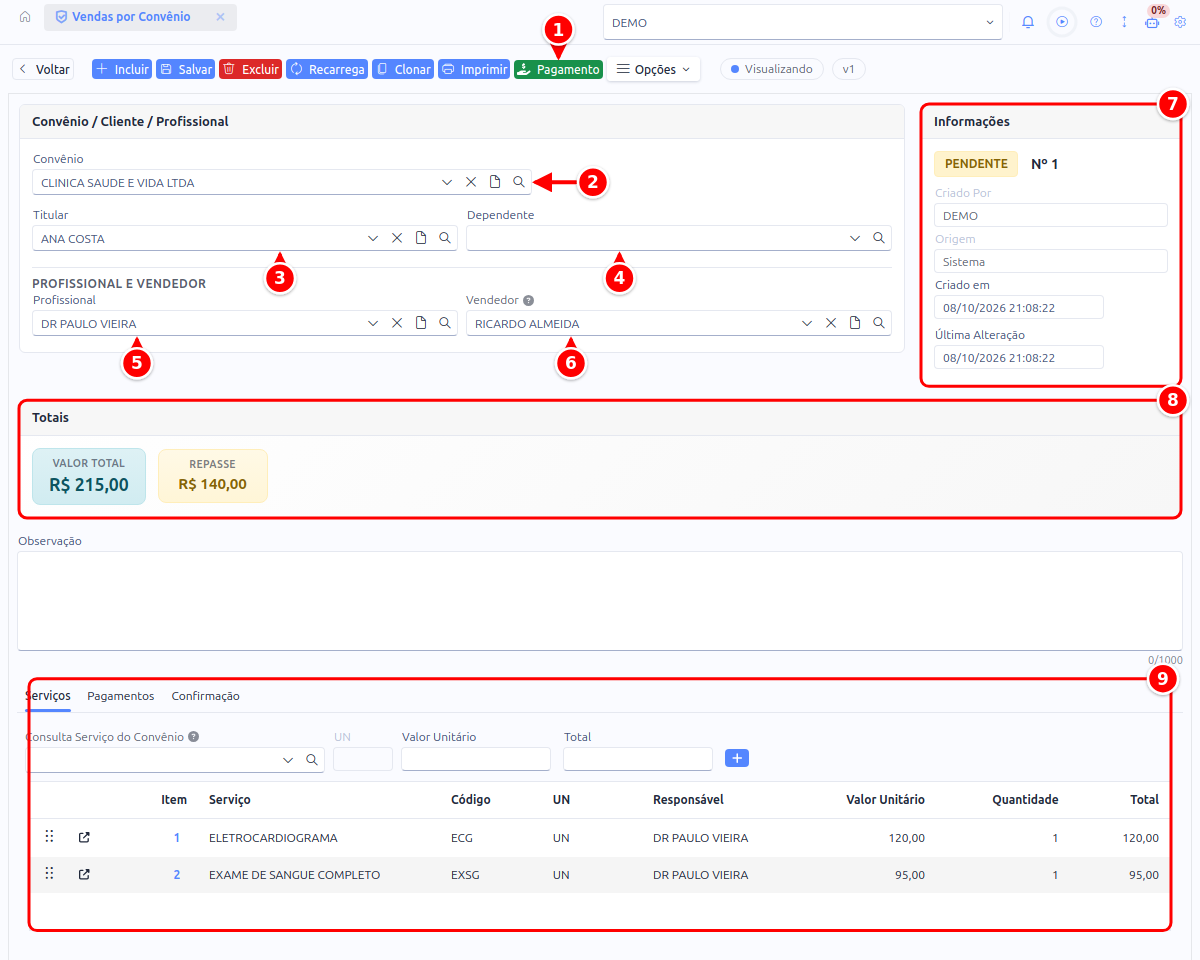The image size is (1200, 960).
Task: Clear the Titular field with its X icon
Action: click(397, 238)
